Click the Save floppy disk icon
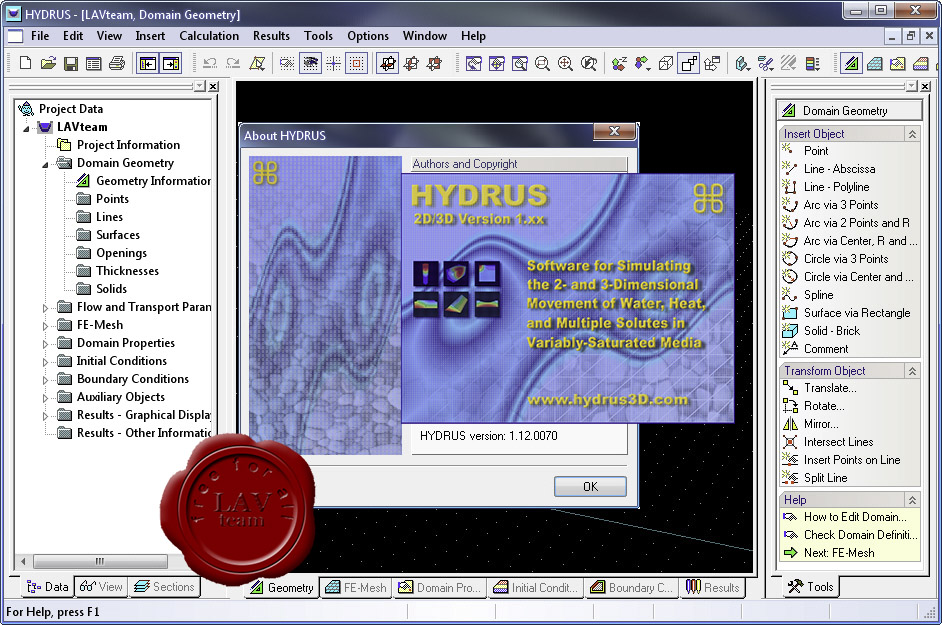Screen dimensions: 942x625 click(x=71, y=63)
